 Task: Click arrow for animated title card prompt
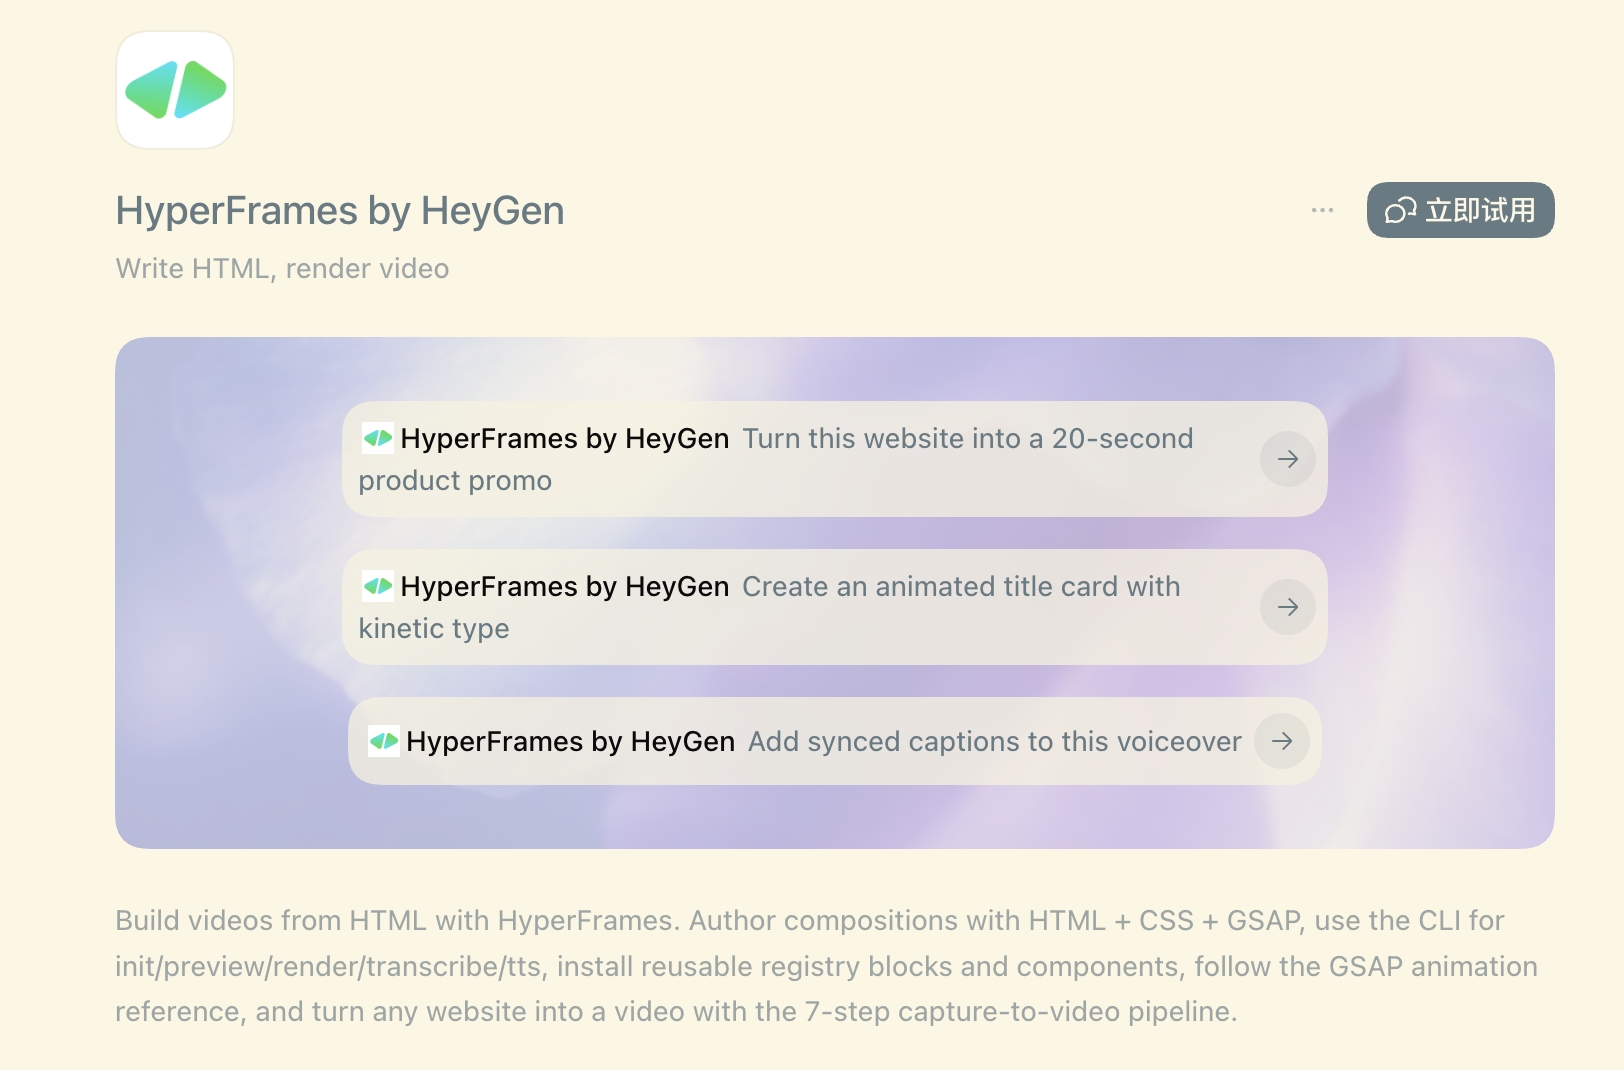(1287, 607)
